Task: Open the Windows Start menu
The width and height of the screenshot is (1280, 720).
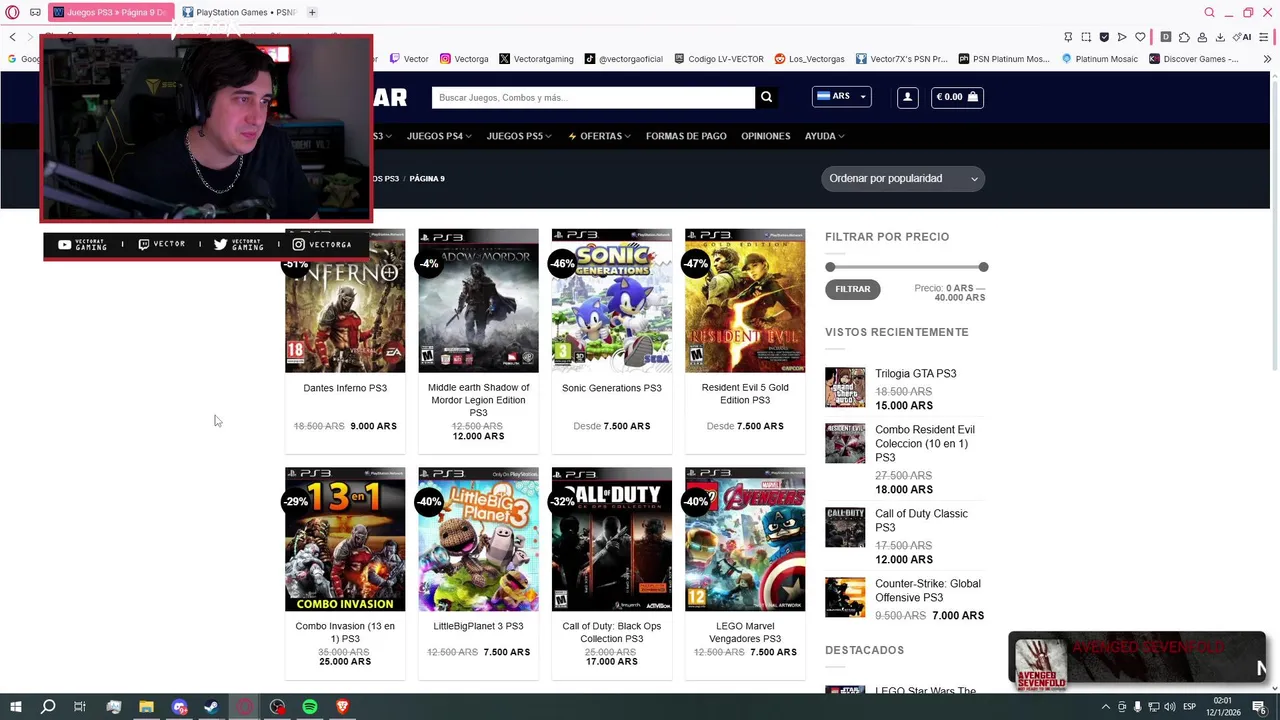Action: 15,707
